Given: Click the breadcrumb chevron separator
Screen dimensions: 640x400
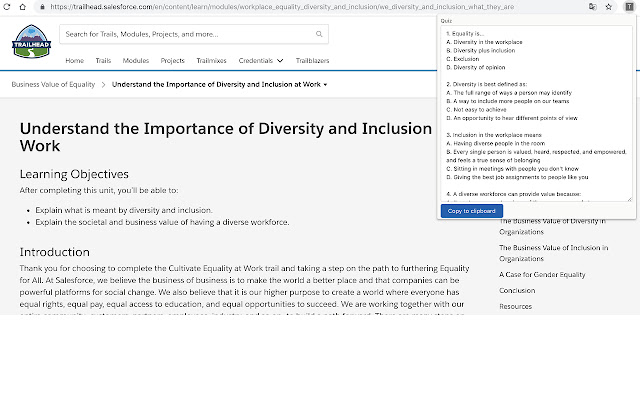Looking at the screenshot, I should pyautogui.click(x=103, y=85).
